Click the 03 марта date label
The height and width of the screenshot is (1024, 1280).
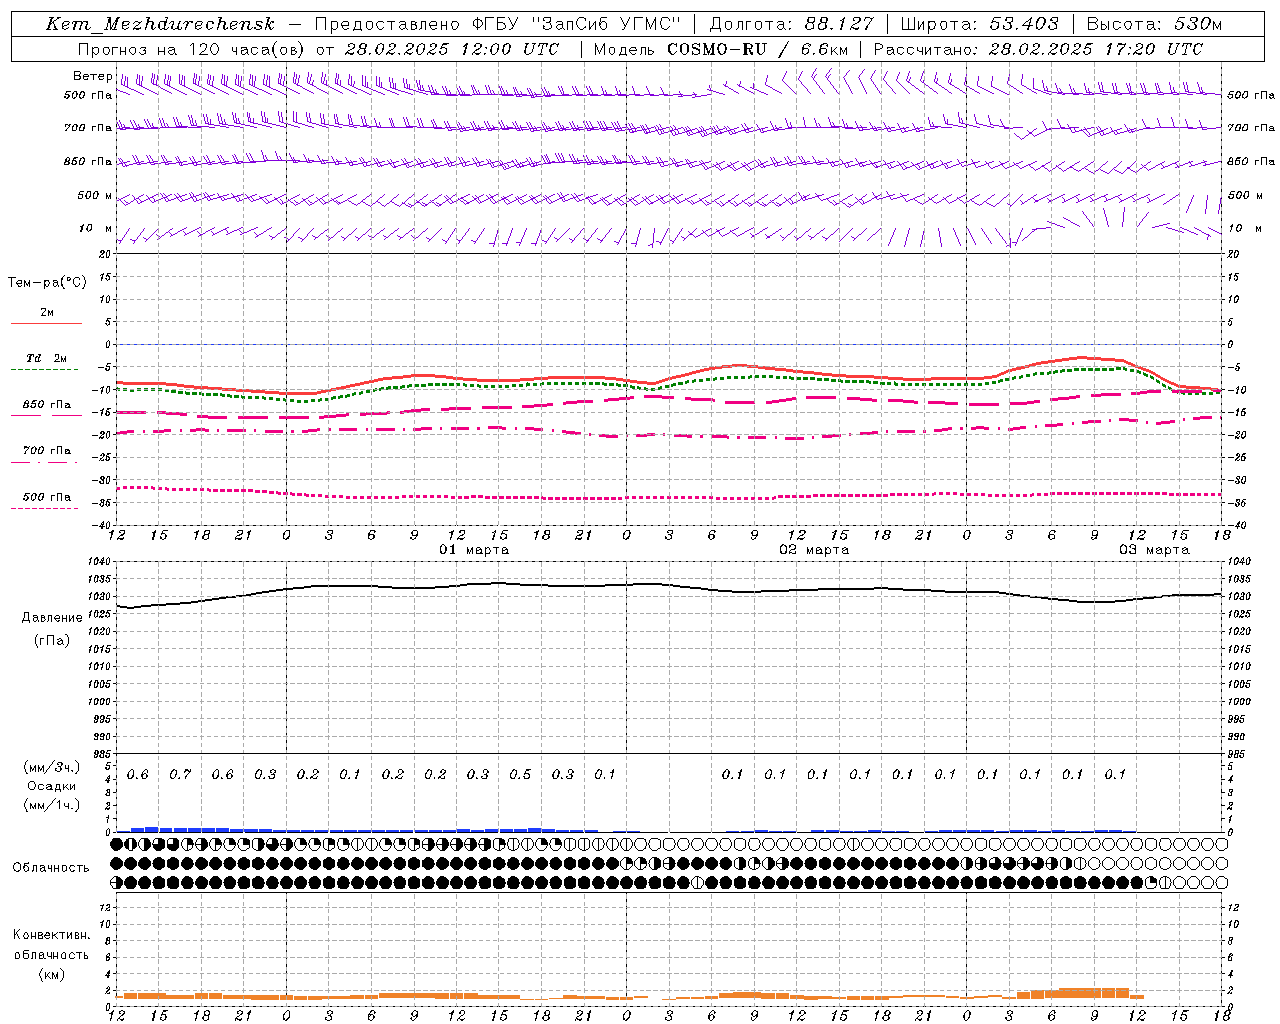pyautogui.click(x=1154, y=550)
